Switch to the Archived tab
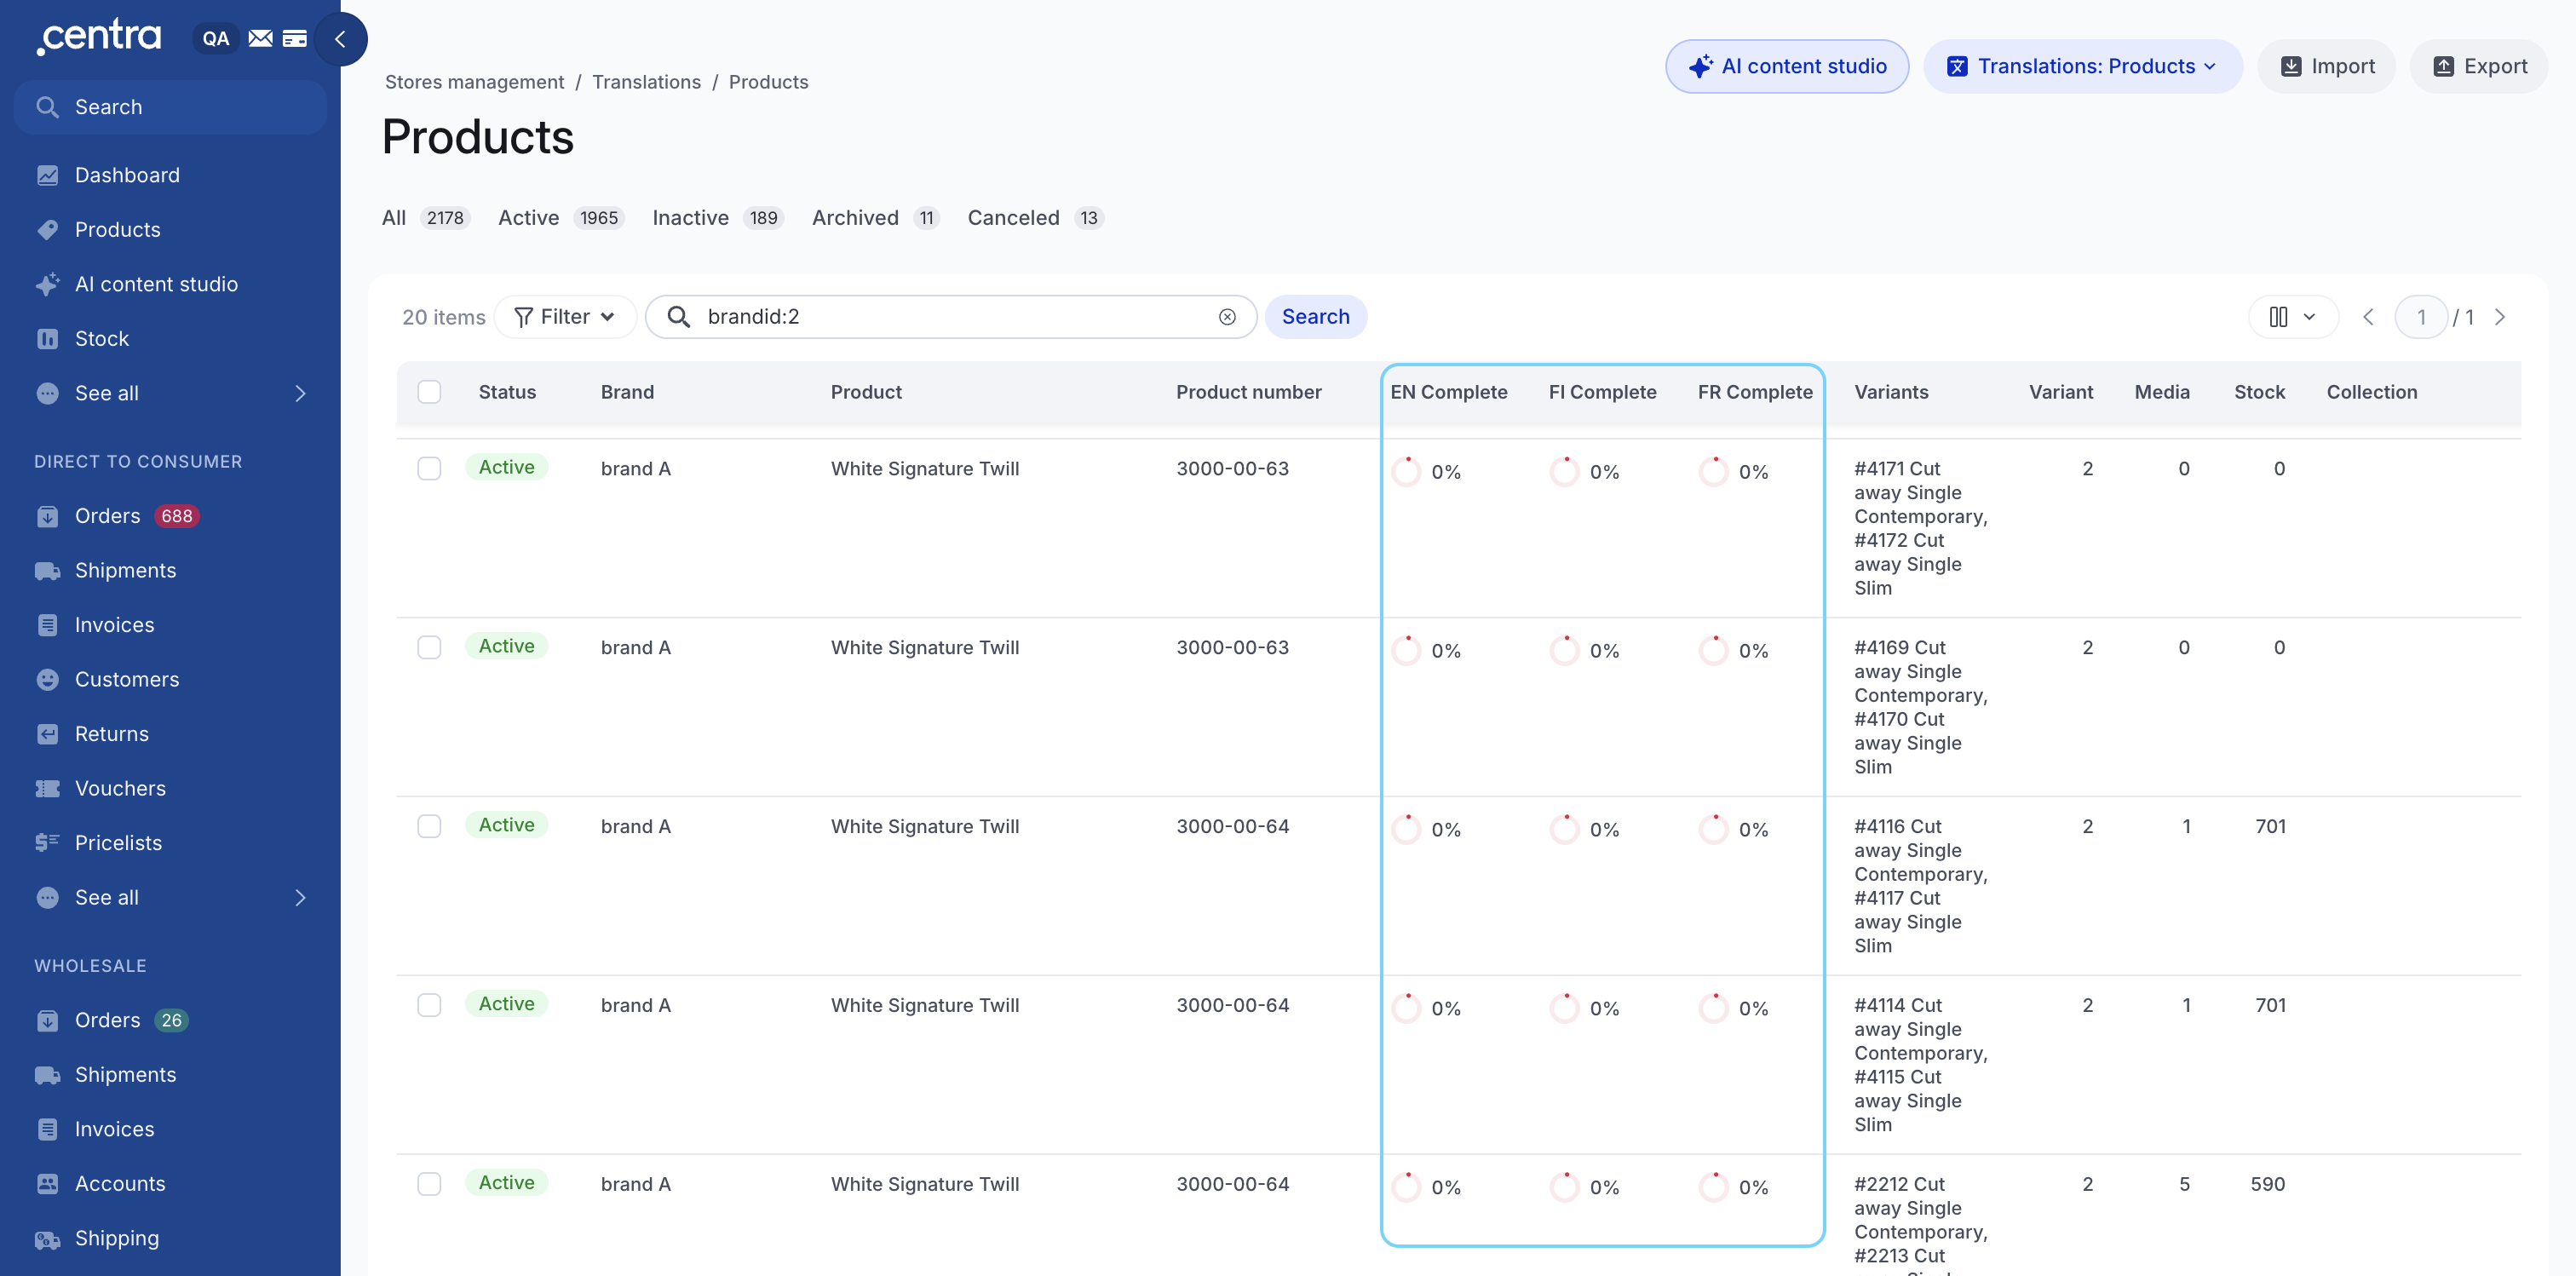The image size is (2576, 1276). point(875,218)
